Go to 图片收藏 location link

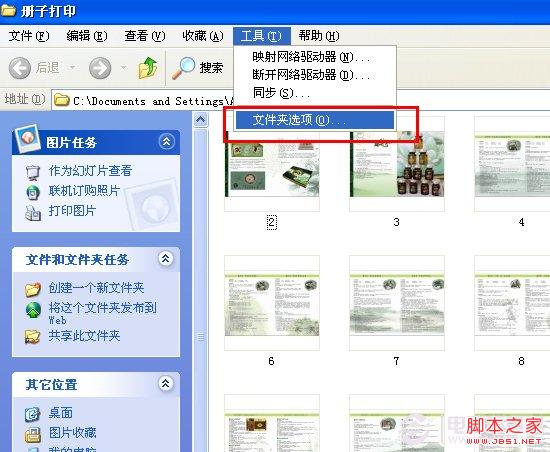(72, 433)
